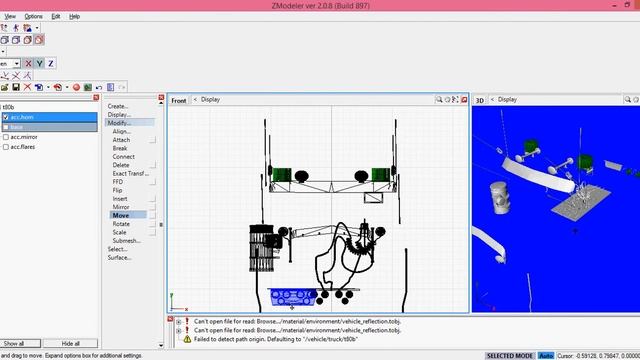Open the dropdown arrow beside import icon
Image resolution: width=640 pixels, height=360 pixels.
pos(48,87)
